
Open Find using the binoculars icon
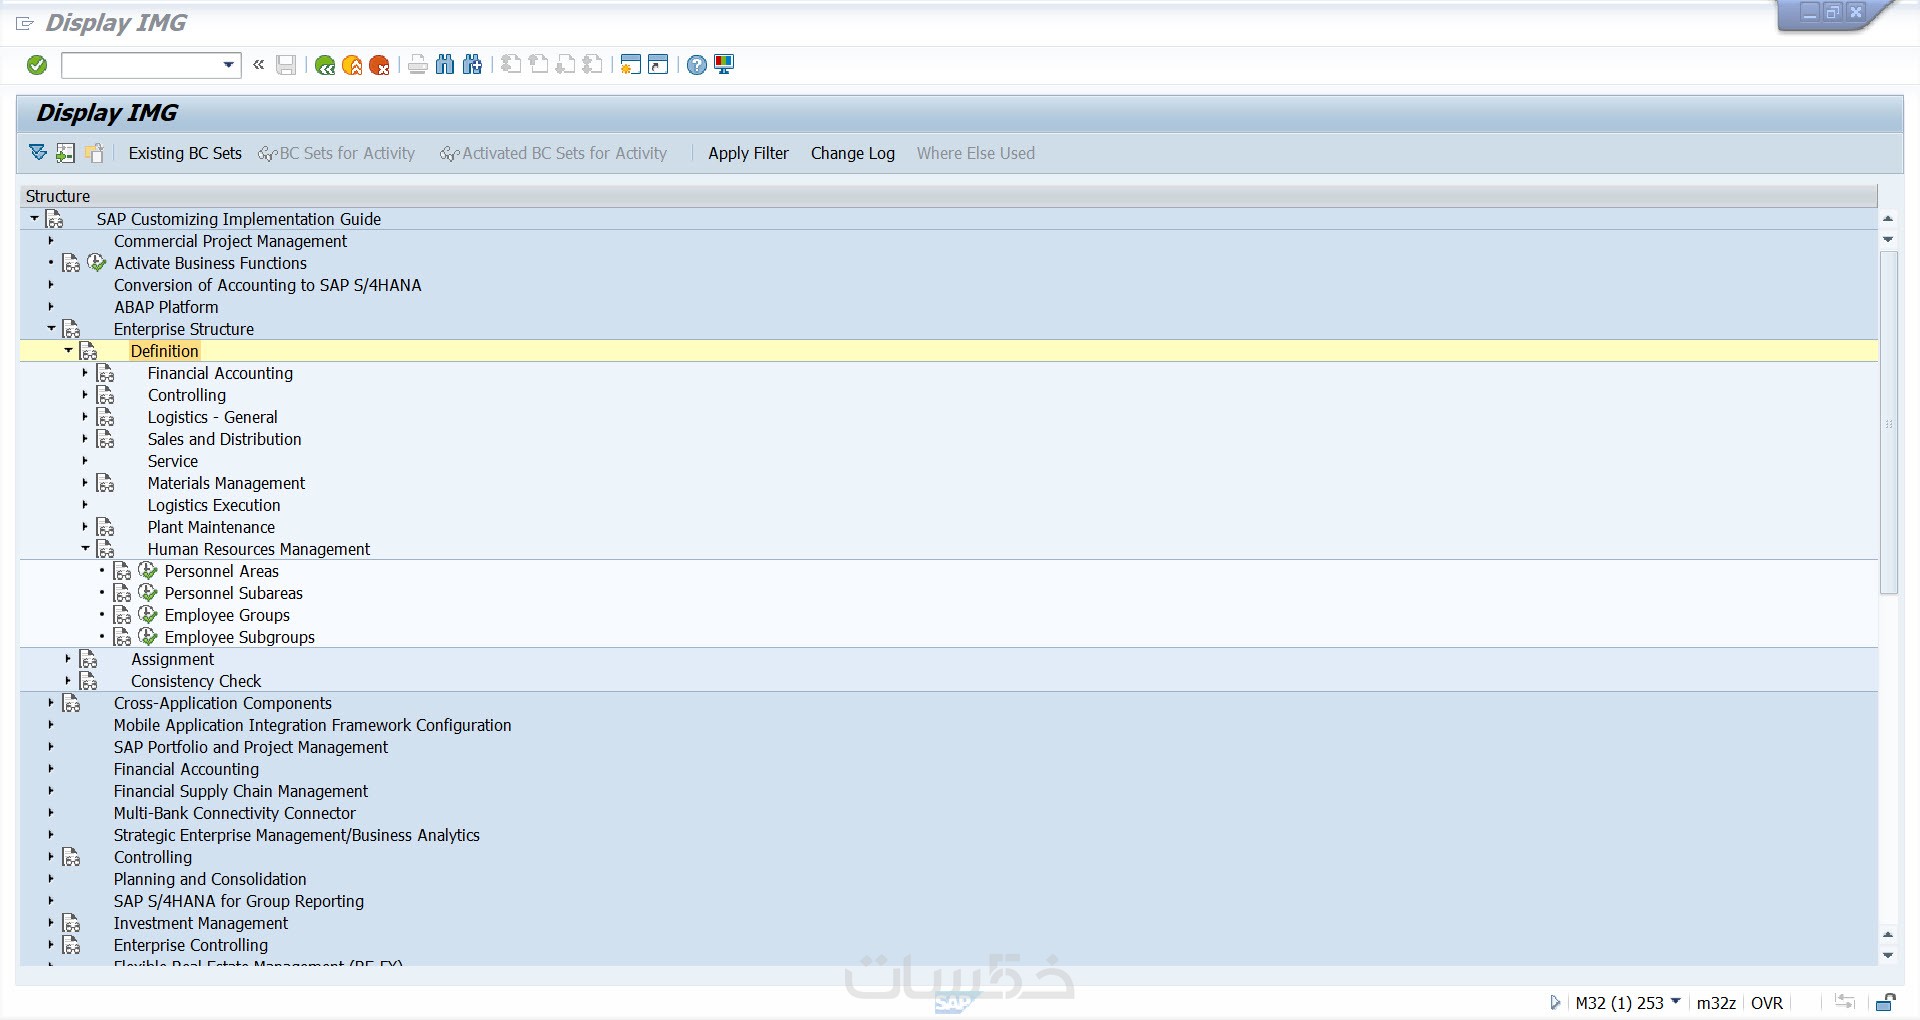[445, 65]
